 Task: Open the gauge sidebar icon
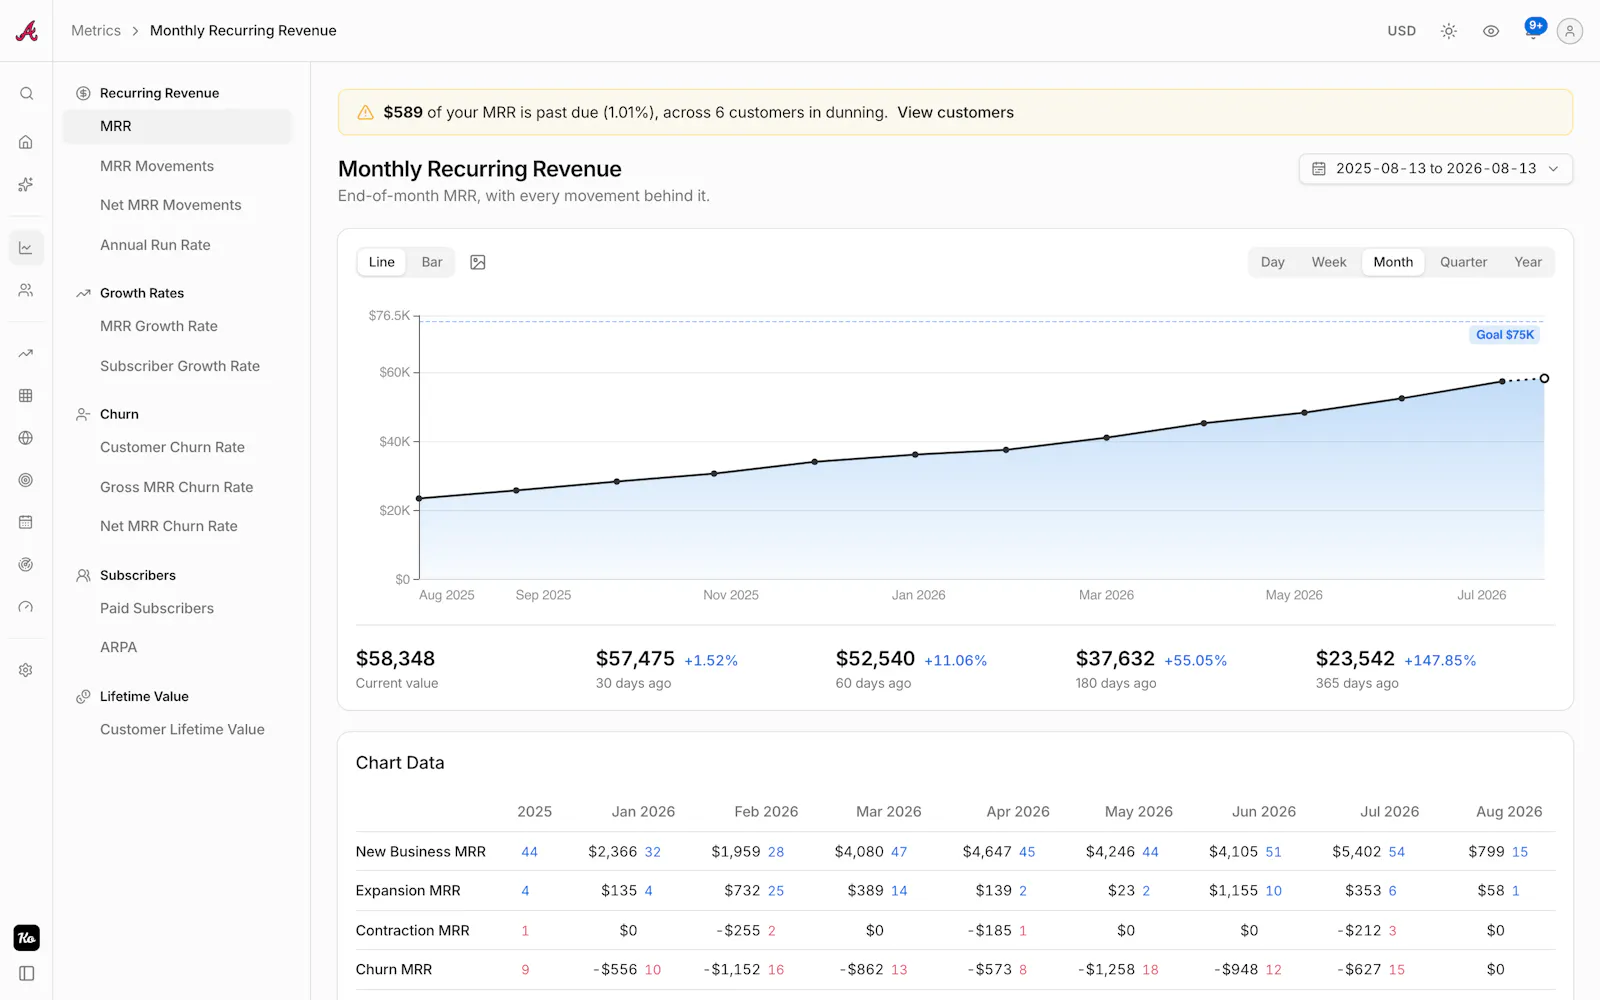pos(26,607)
